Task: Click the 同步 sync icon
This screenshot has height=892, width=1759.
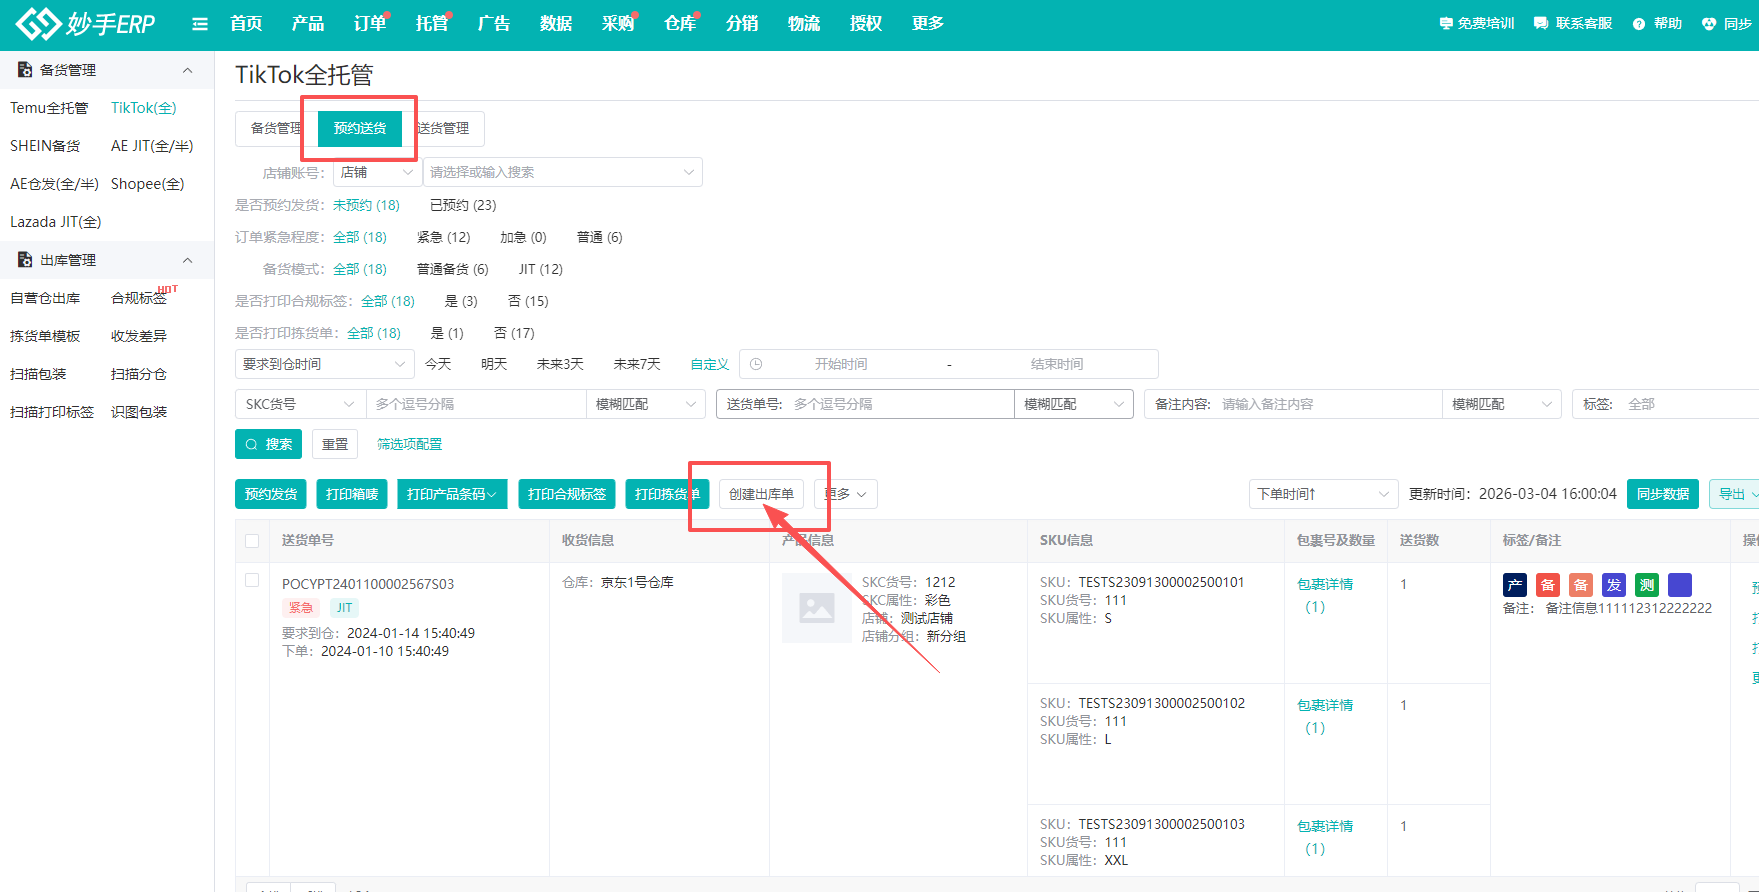Action: coord(1708,24)
